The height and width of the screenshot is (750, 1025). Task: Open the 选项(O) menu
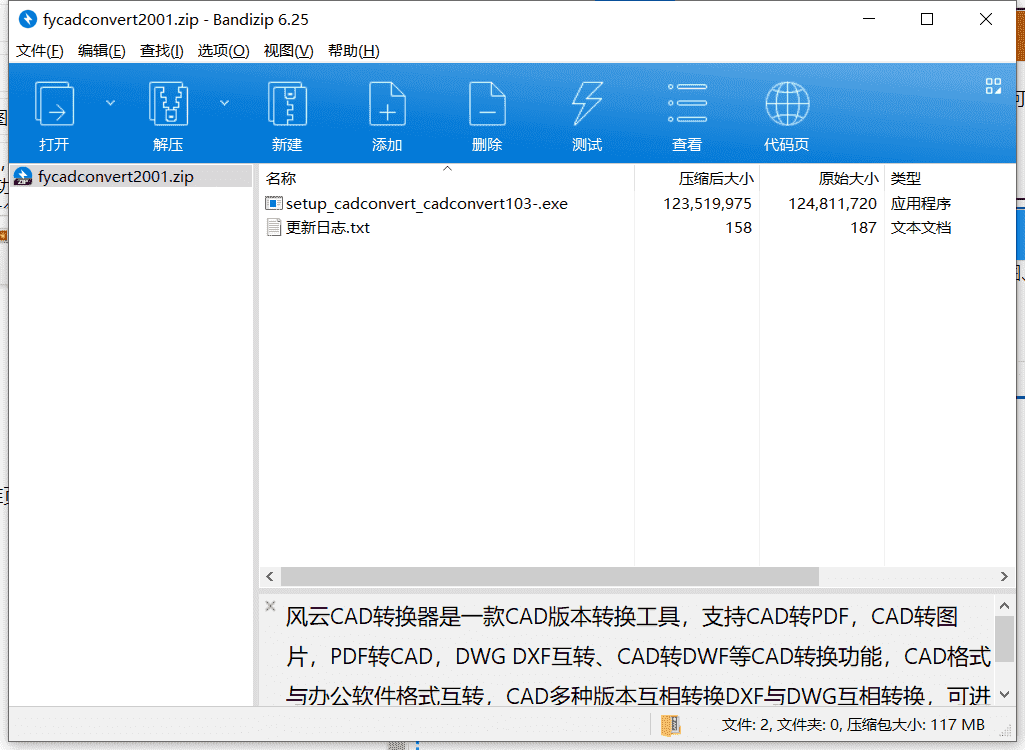pyautogui.click(x=223, y=51)
